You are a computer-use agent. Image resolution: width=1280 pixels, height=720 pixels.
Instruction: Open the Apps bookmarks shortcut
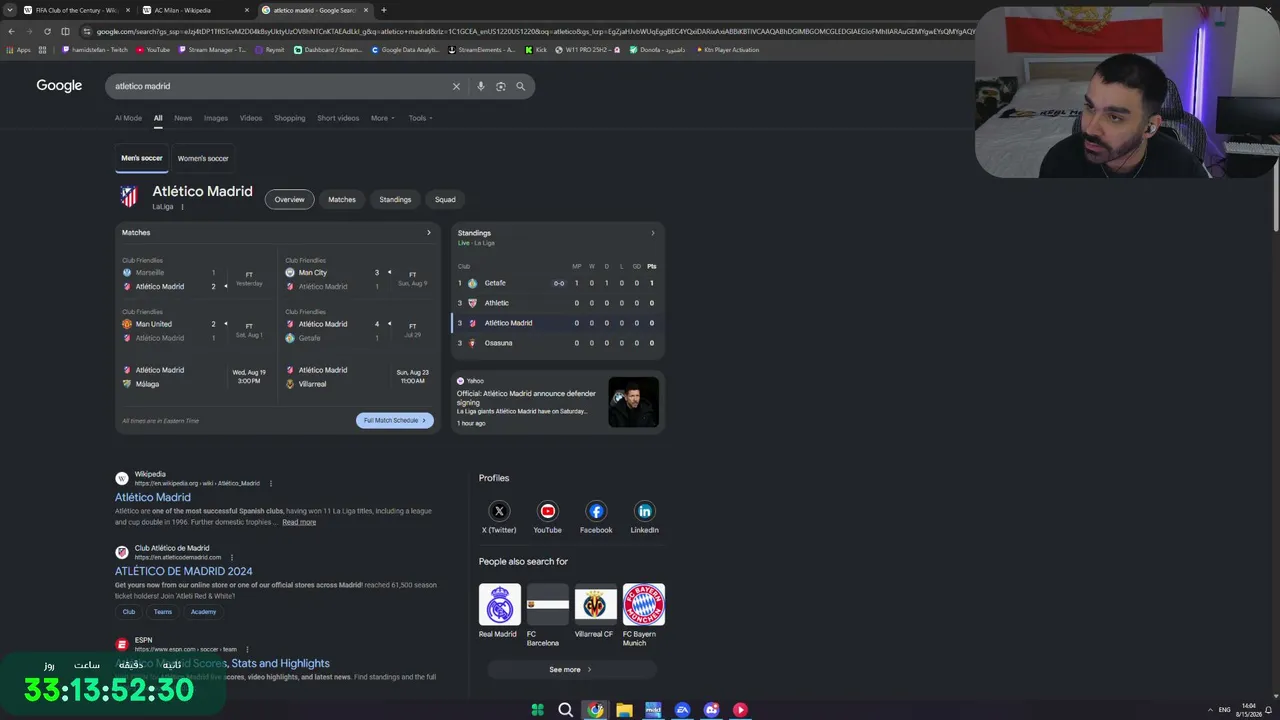coord(20,50)
